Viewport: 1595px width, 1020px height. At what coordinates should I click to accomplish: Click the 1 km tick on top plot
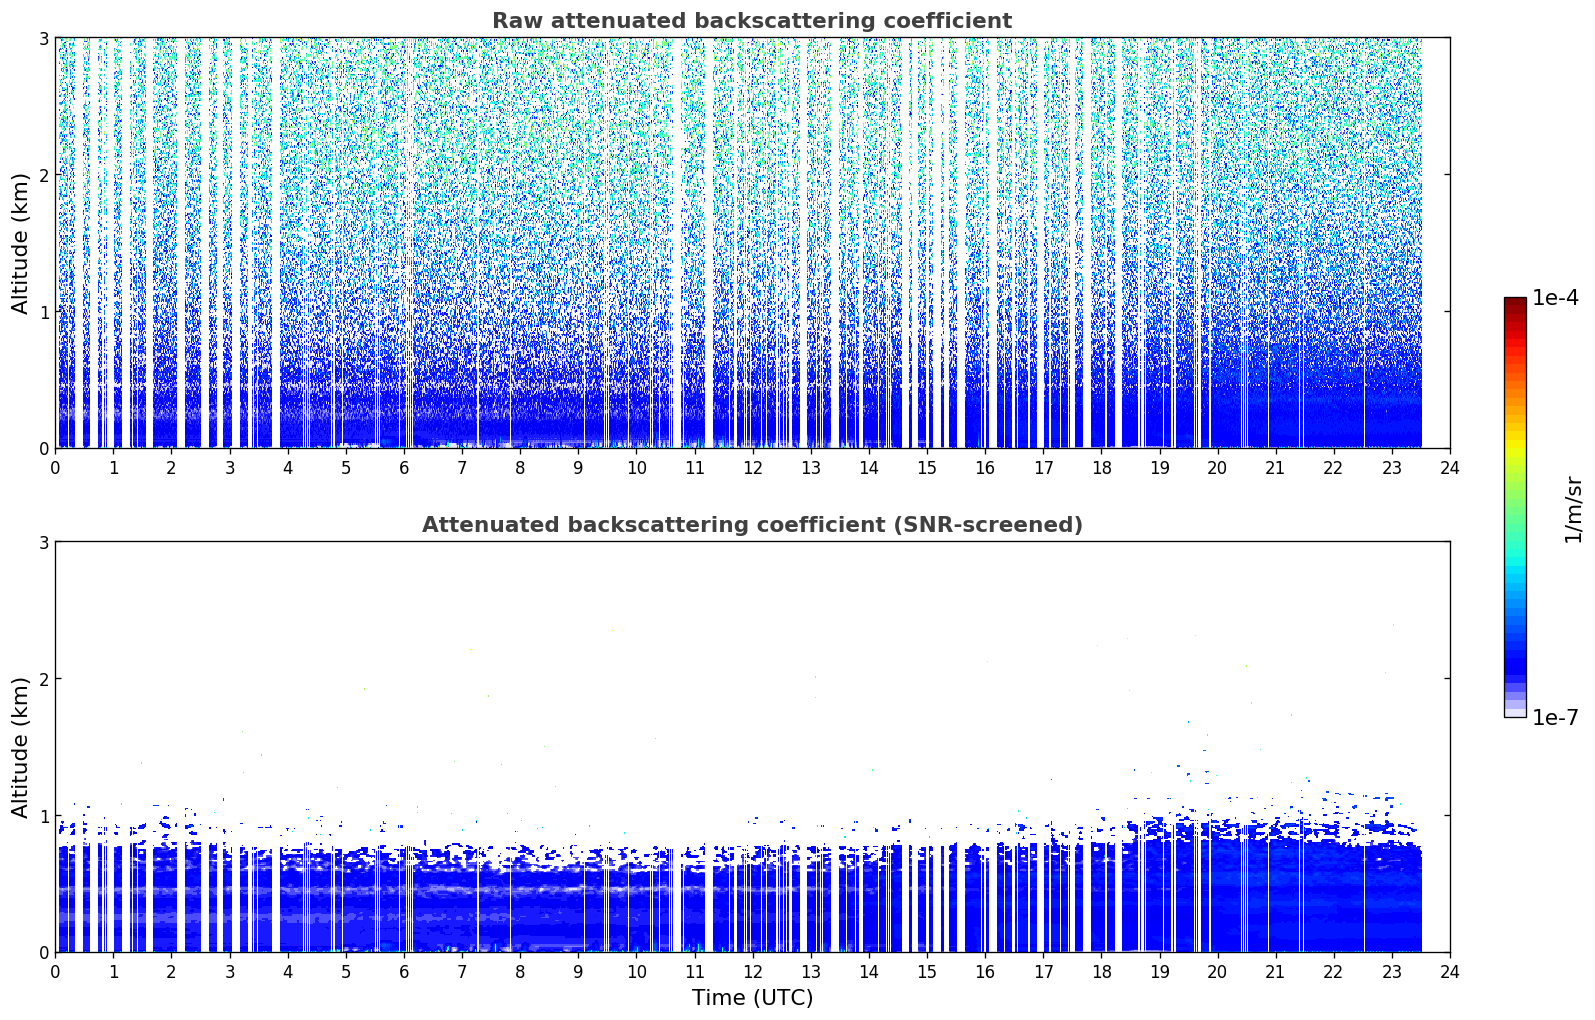43,312
